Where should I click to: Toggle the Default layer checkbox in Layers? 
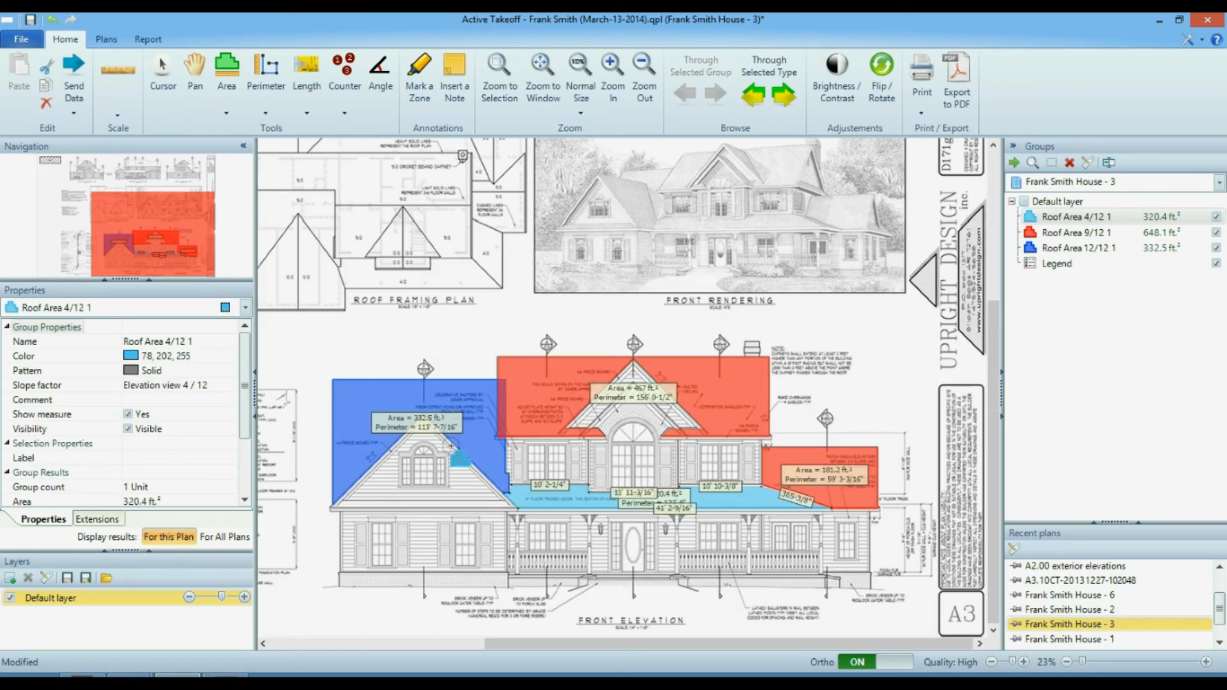[11, 598]
